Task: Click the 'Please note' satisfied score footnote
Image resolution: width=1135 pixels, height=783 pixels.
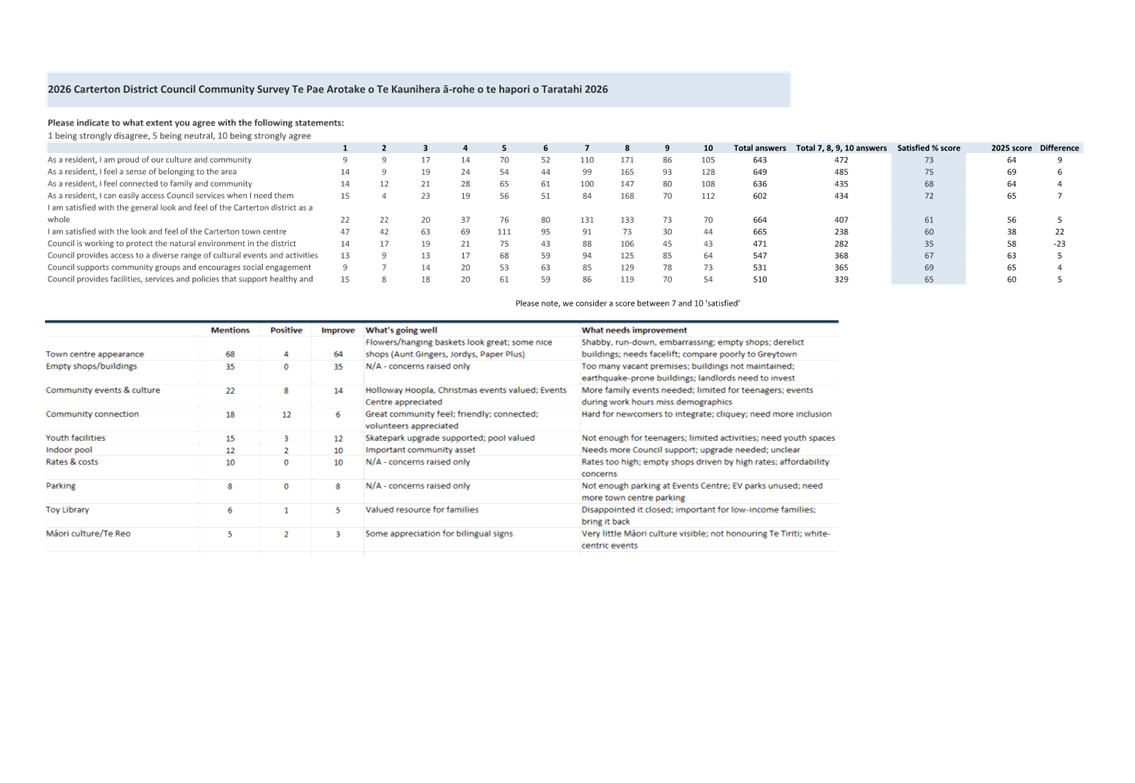Action: [628, 303]
